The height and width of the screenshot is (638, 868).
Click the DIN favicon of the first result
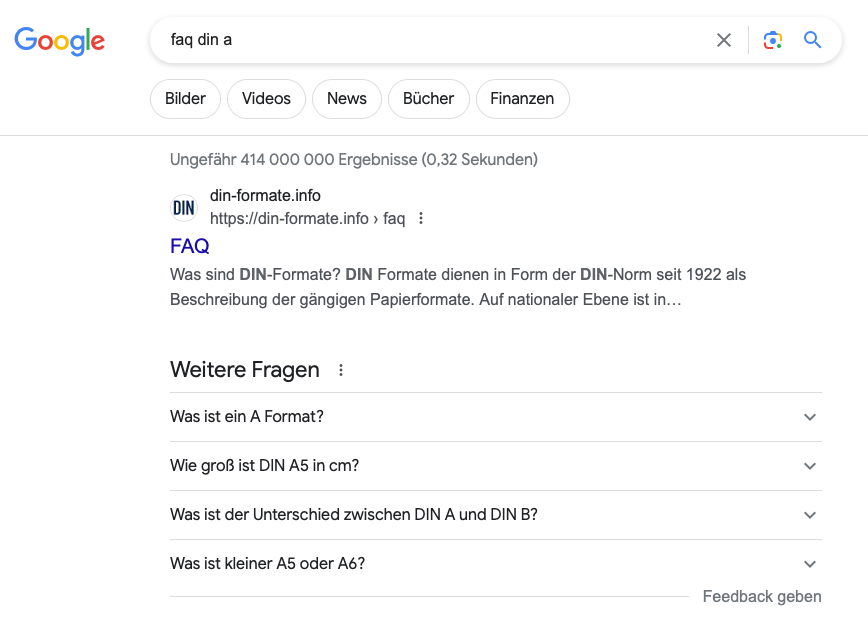(x=184, y=207)
